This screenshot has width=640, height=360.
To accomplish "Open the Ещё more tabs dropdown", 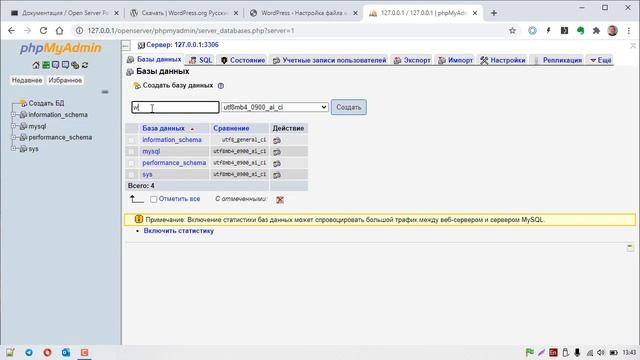I will click(x=600, y=60).
